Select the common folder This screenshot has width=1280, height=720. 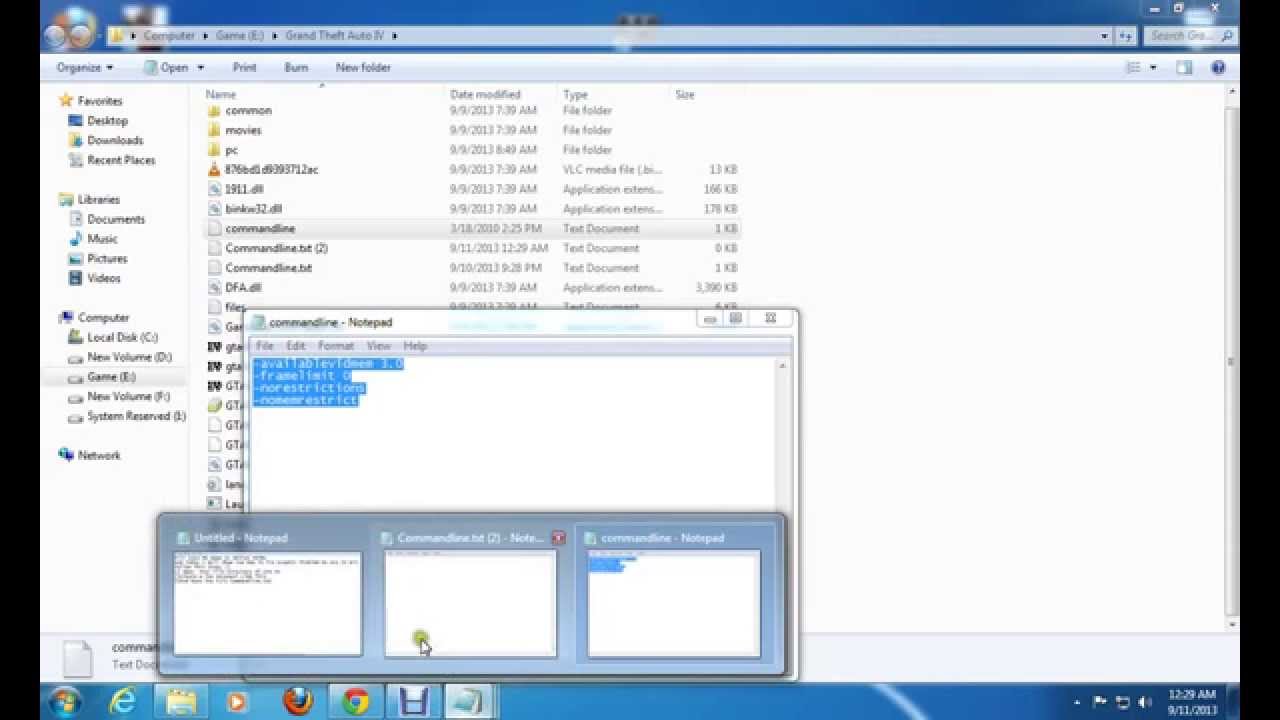tap(248, 110)
